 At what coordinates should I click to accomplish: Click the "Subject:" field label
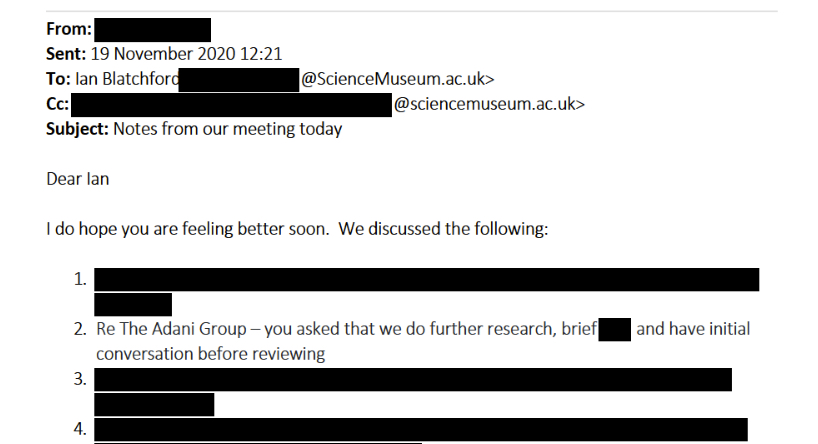[x=78, y=129]
